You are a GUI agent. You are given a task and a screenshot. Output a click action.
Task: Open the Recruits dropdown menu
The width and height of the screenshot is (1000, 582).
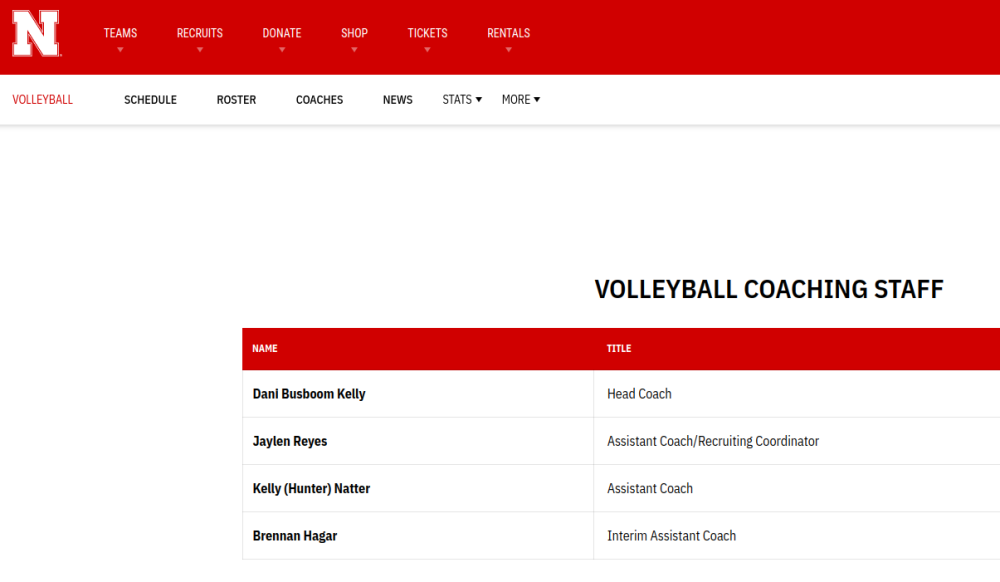point(199,34)
